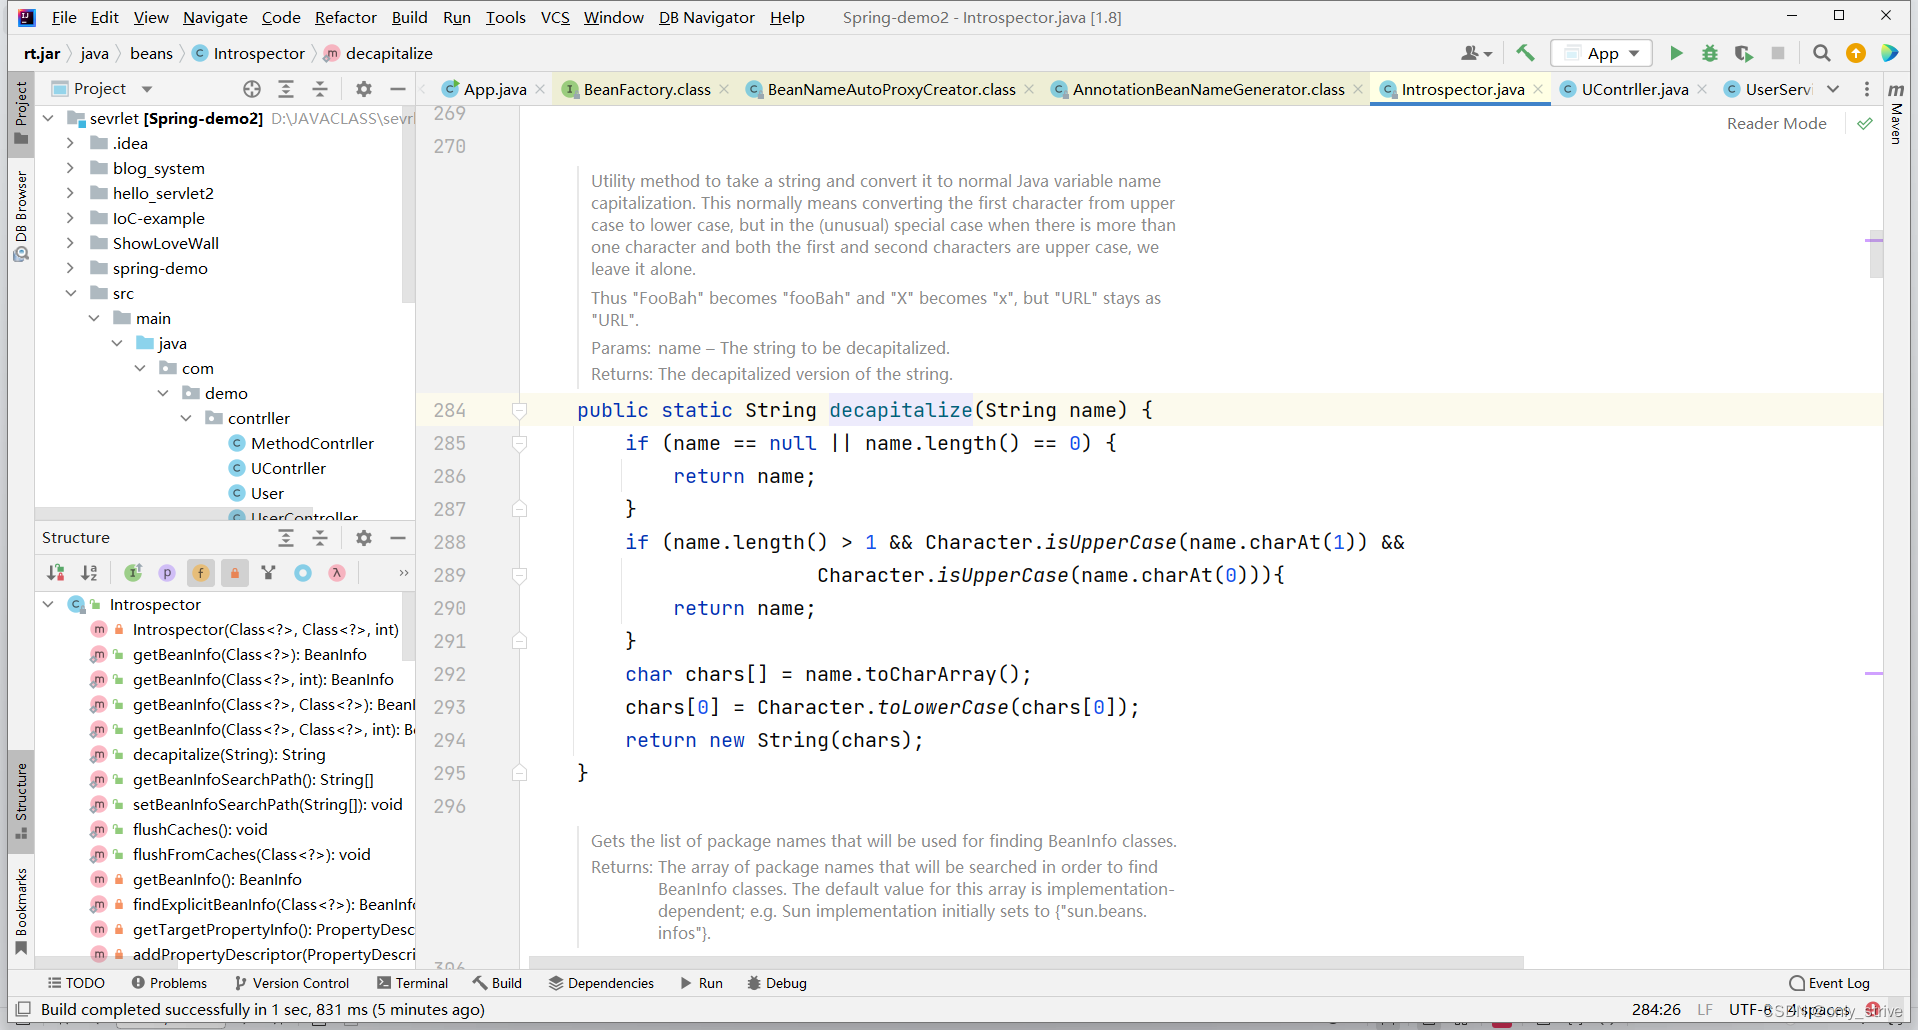Open Search Everywhere magnifier icon
This screenshot has width=1918, height=1030.
[1822, 53]
